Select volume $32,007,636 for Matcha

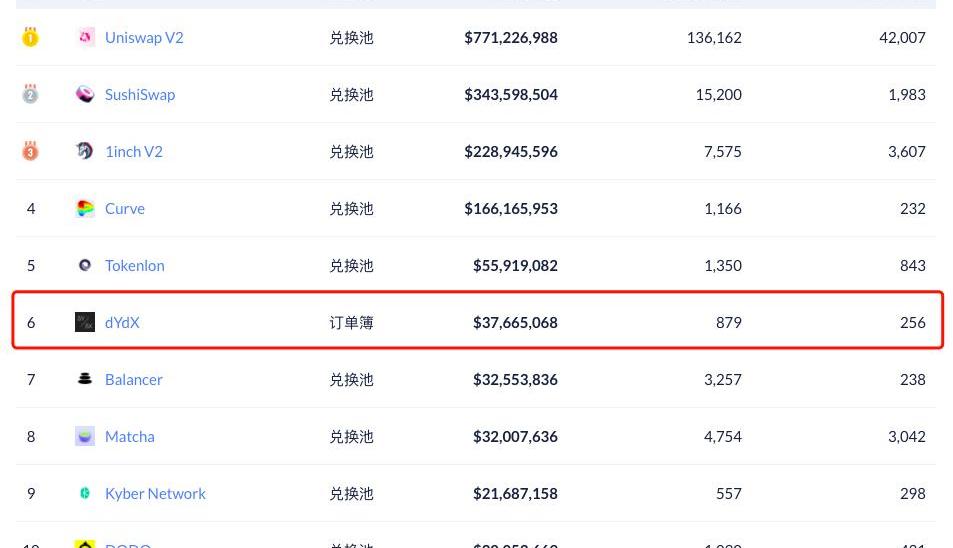(x=515, y=437)
